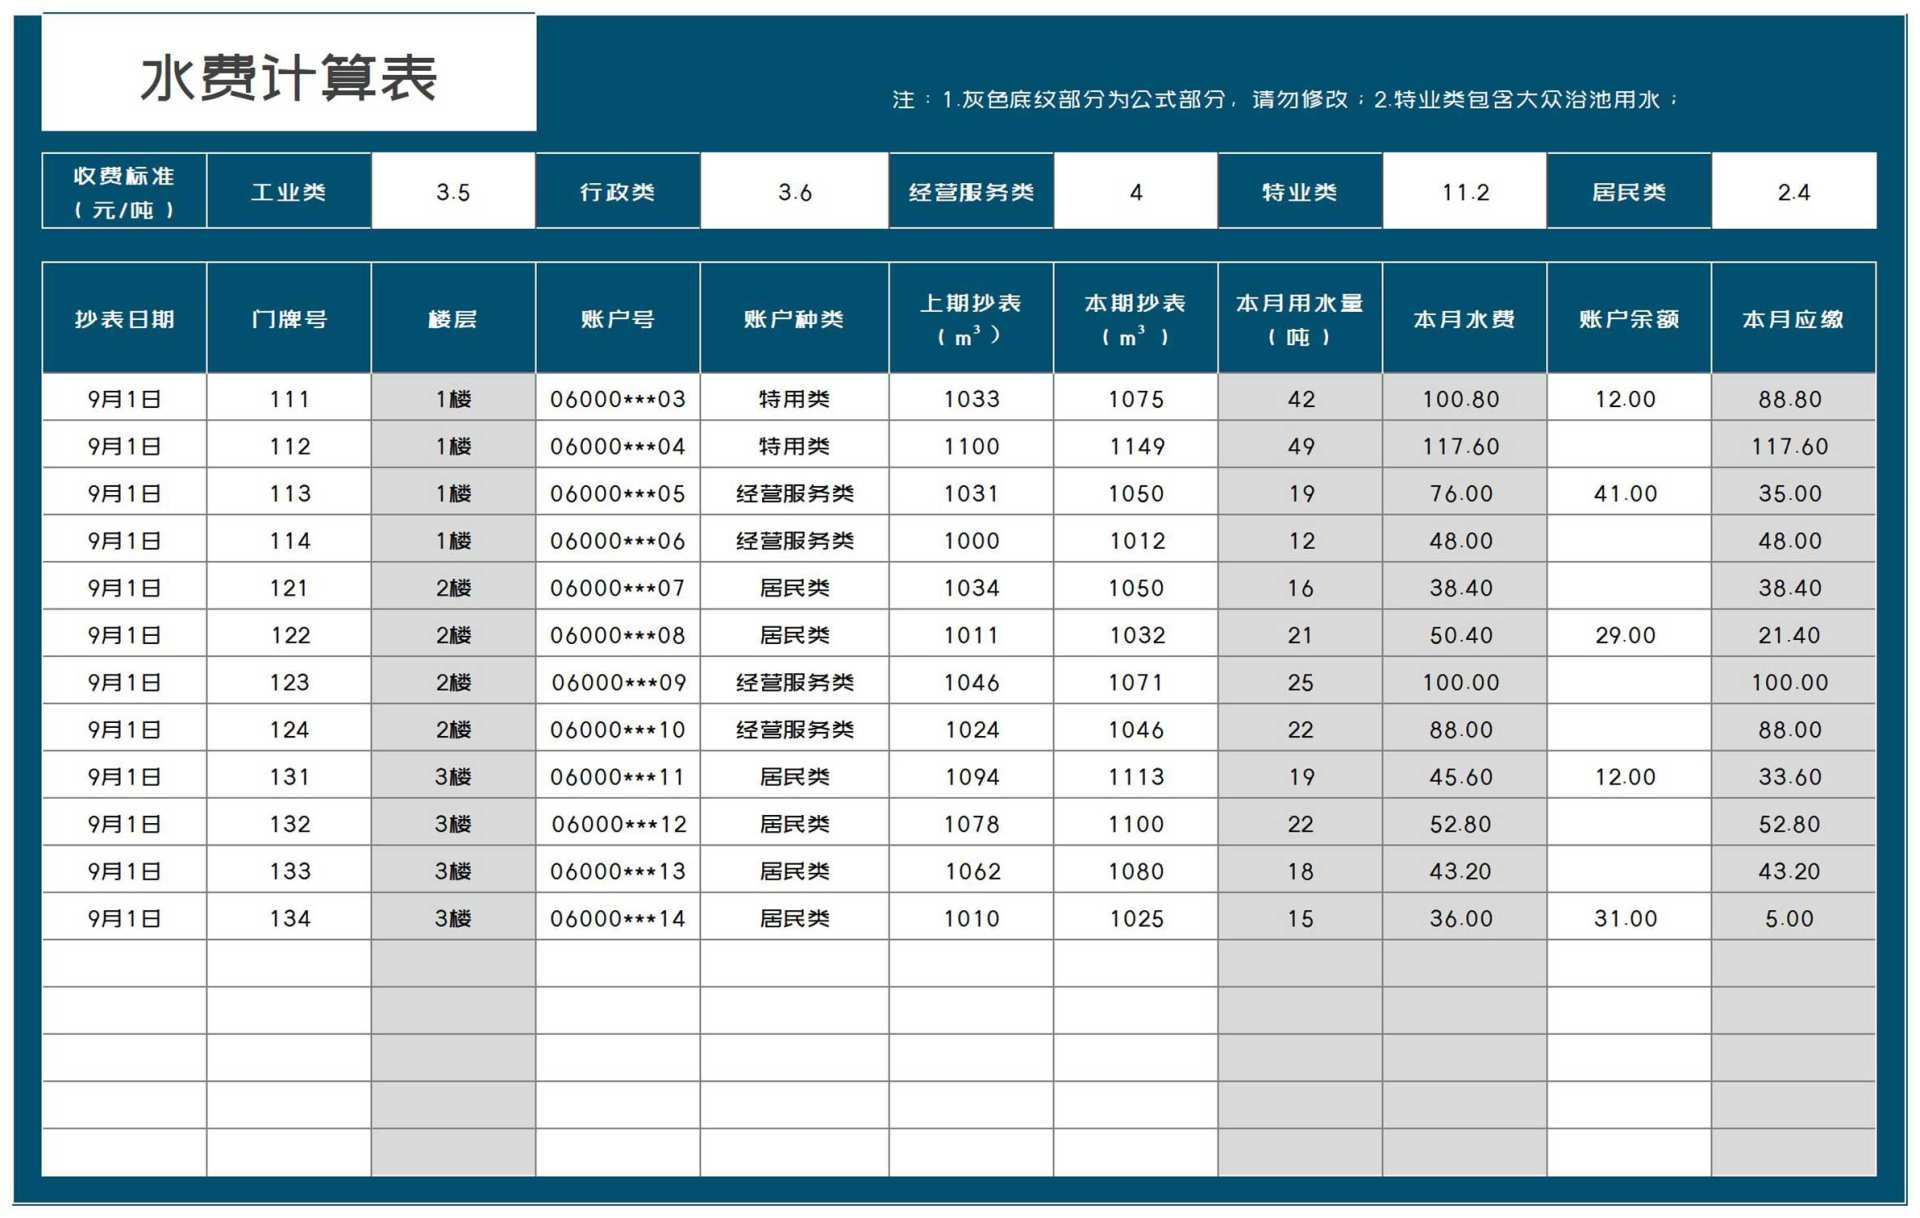Image resolution: width=1920 pixels, height=1218 pixels.
Task: Click the 账户余额 value 41.00 for room 113
Action: (1628, 493)
